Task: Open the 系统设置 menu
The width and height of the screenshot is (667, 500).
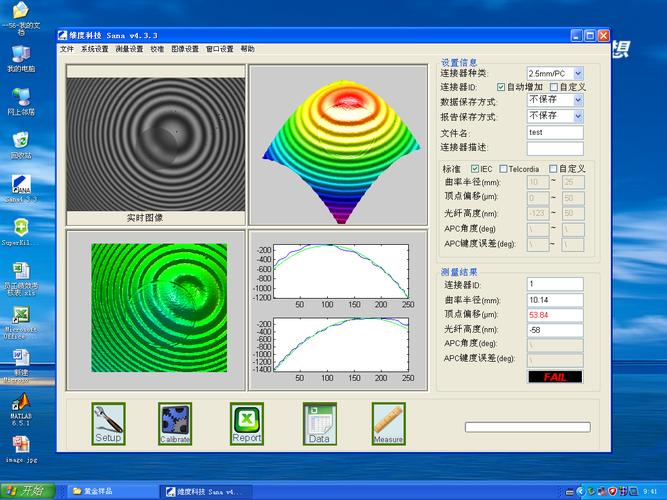Action: (x=94, y=49)
